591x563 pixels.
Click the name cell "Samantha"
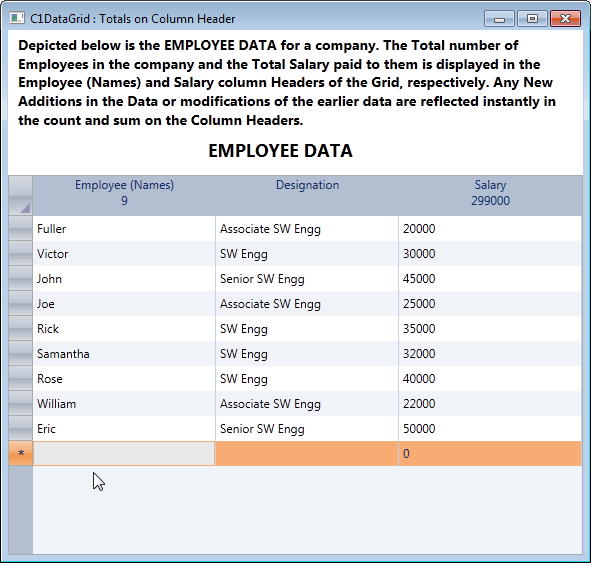[x=124, y=353]
